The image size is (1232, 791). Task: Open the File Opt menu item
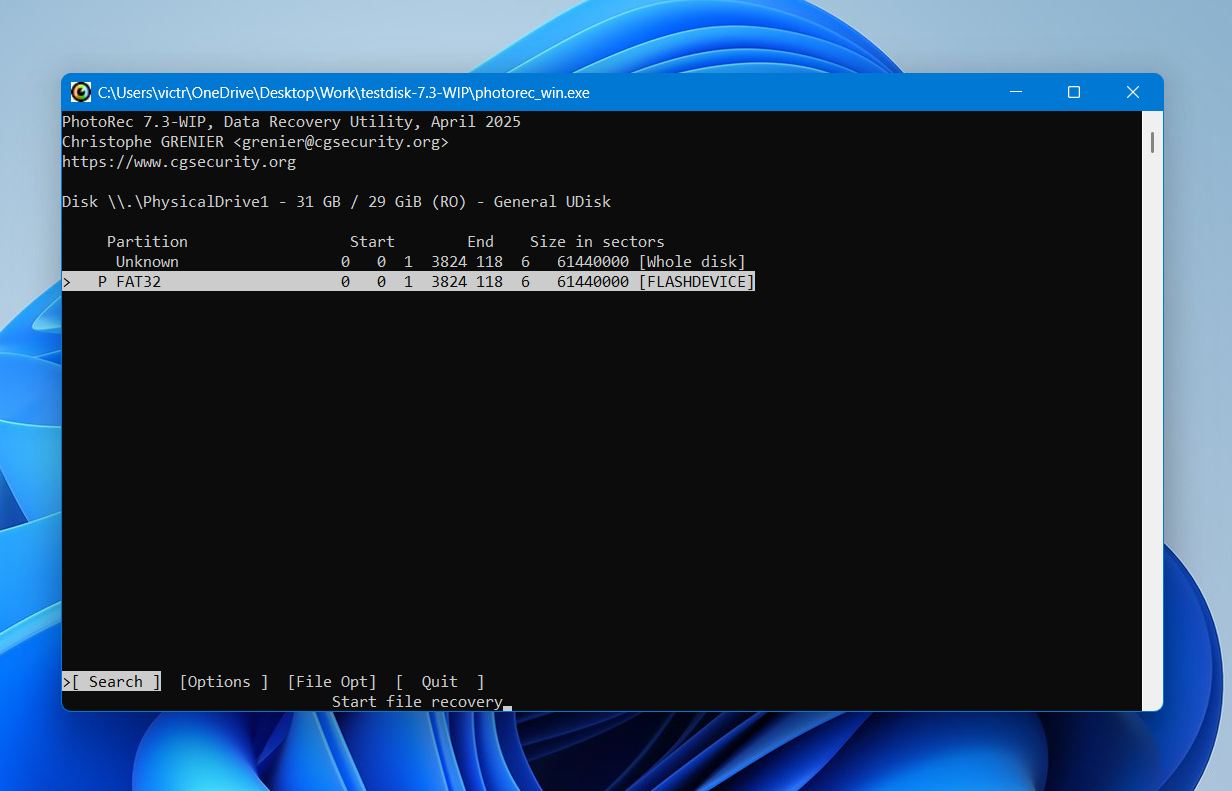pyautogui.click(x=332, y=682)
